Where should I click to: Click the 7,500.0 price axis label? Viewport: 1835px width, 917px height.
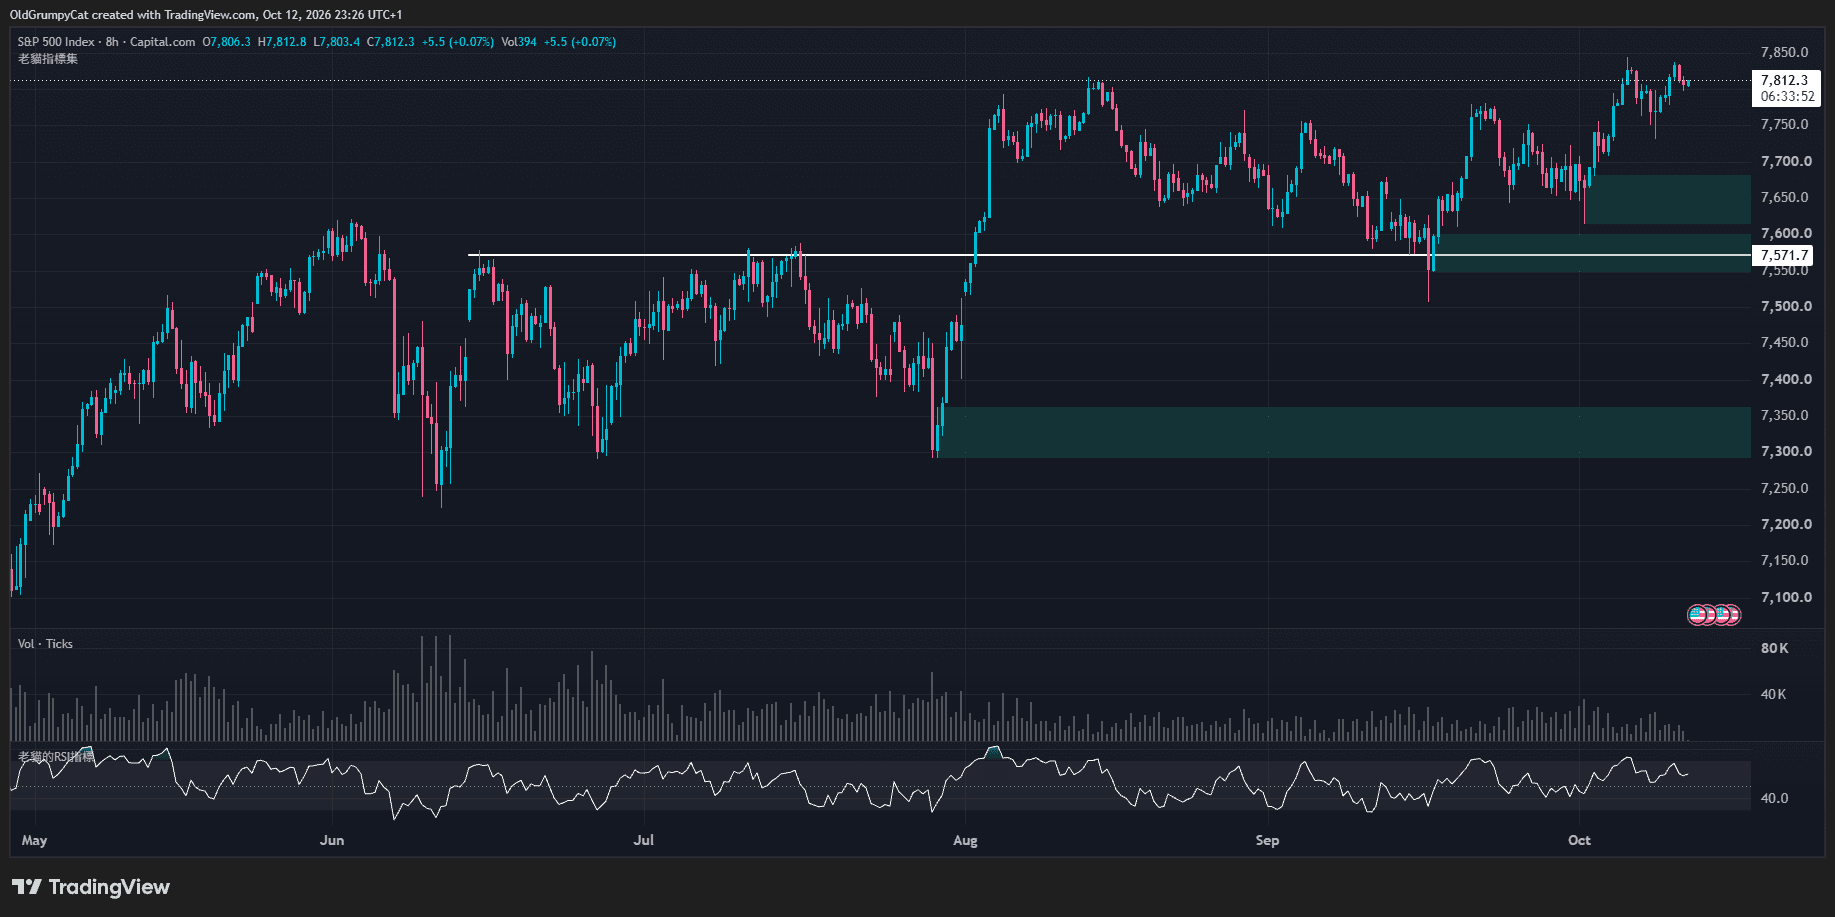(x=1786, y=306)
